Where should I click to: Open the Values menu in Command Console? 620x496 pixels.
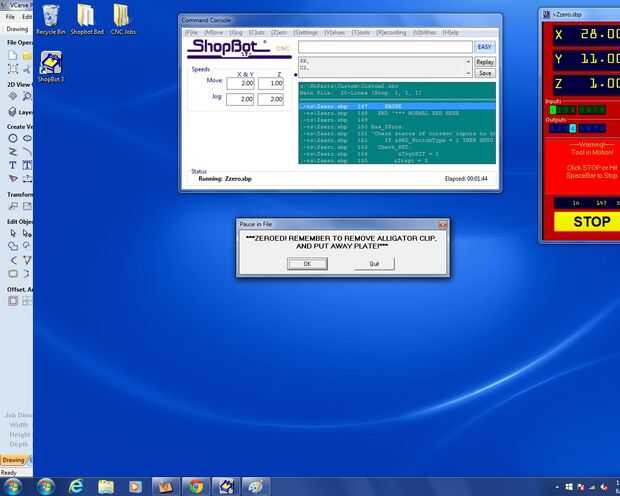point(335,32)
